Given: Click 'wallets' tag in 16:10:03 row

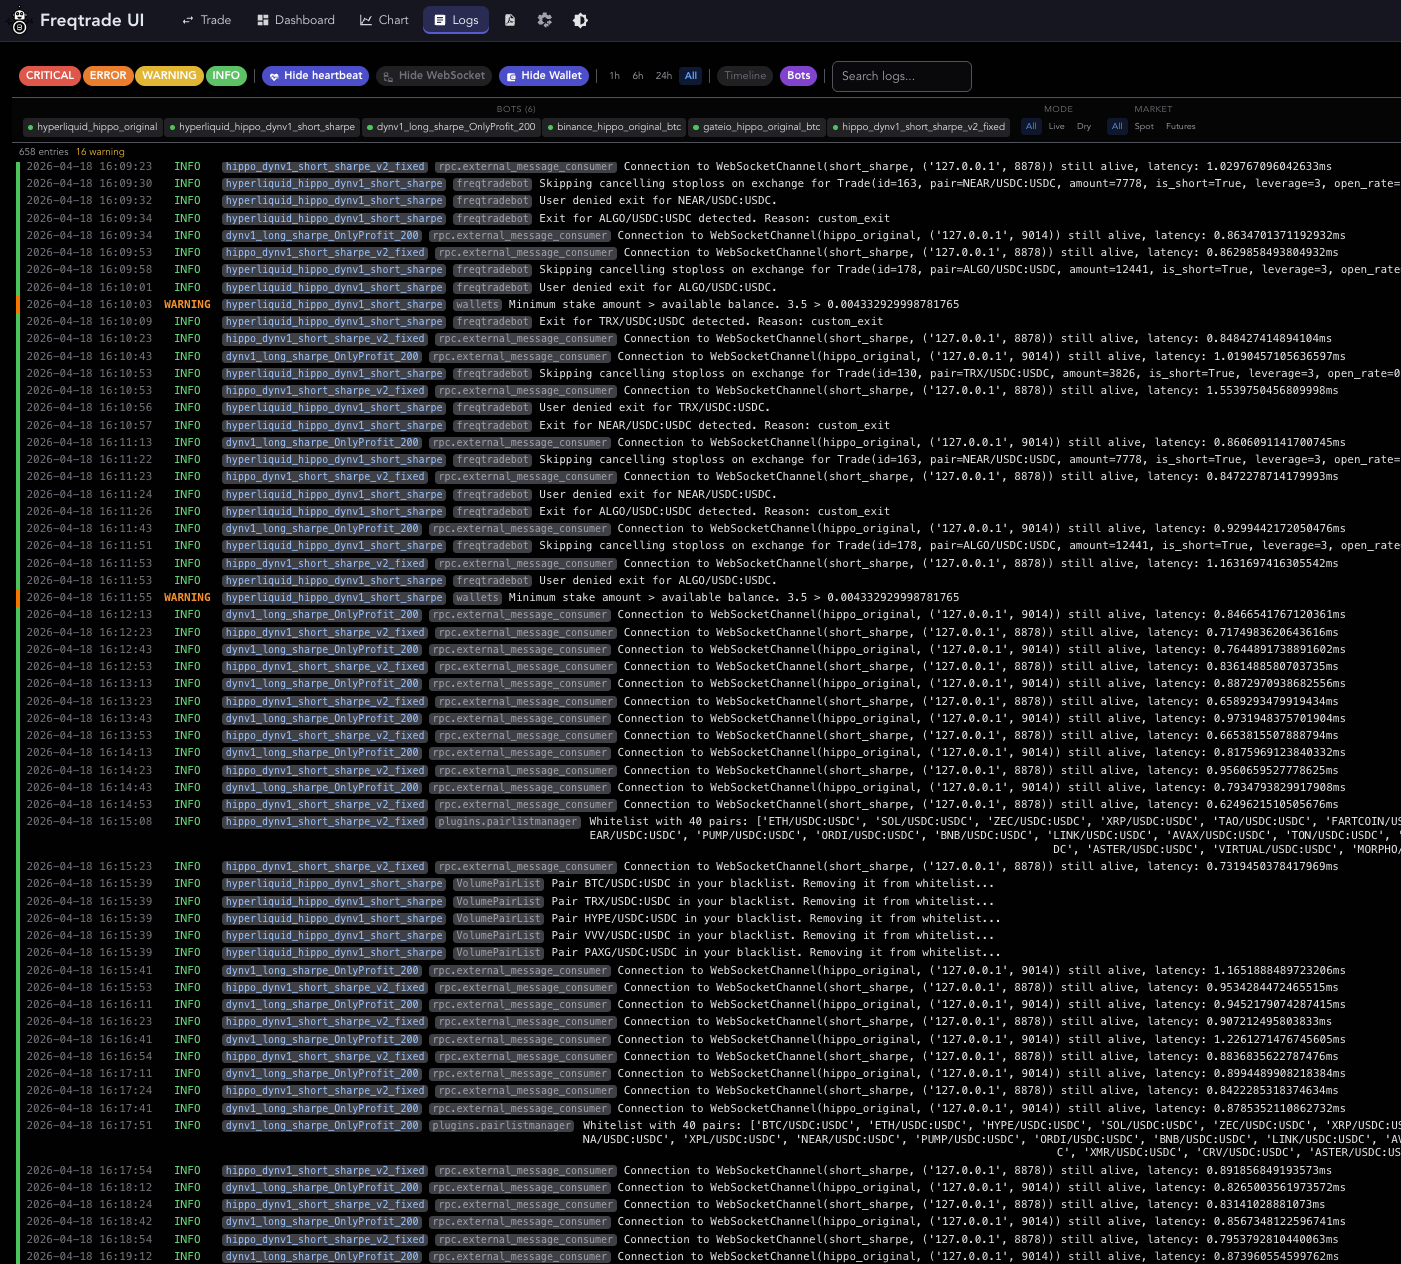Looking at the screenshot, I should tap(477, 305).
